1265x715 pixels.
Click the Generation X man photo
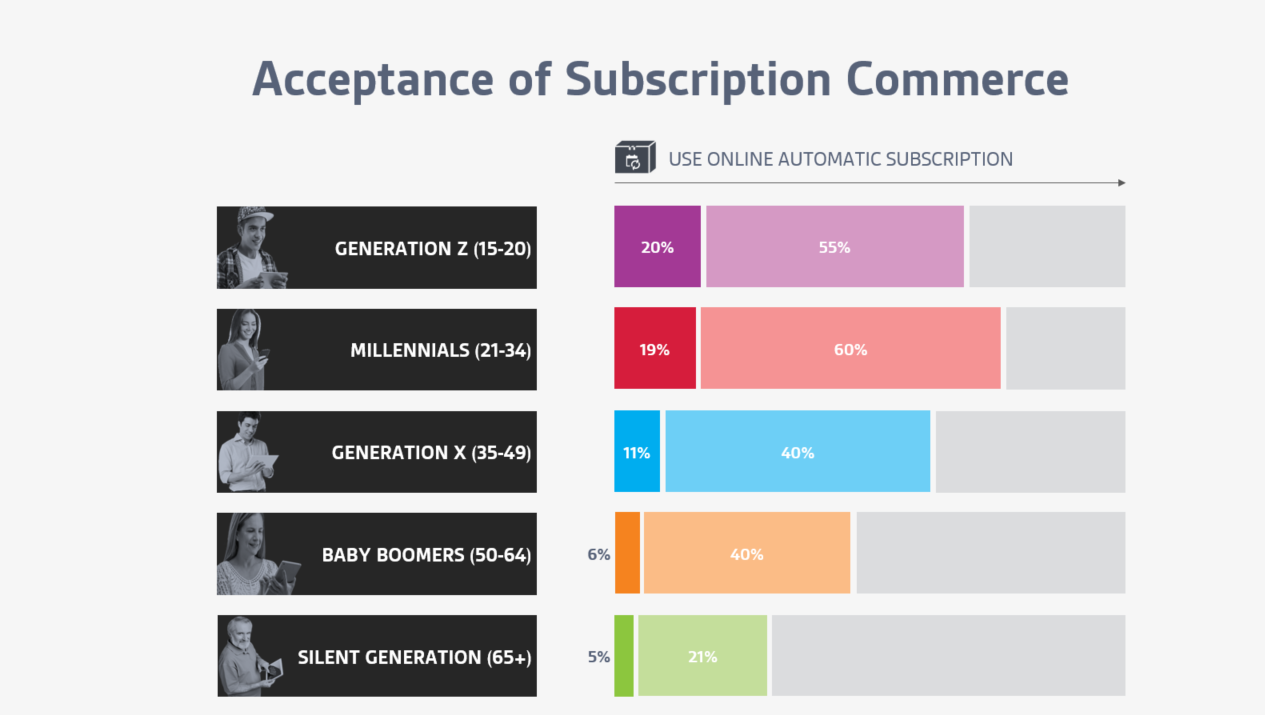pyautogui.click(x=247, y=451)
